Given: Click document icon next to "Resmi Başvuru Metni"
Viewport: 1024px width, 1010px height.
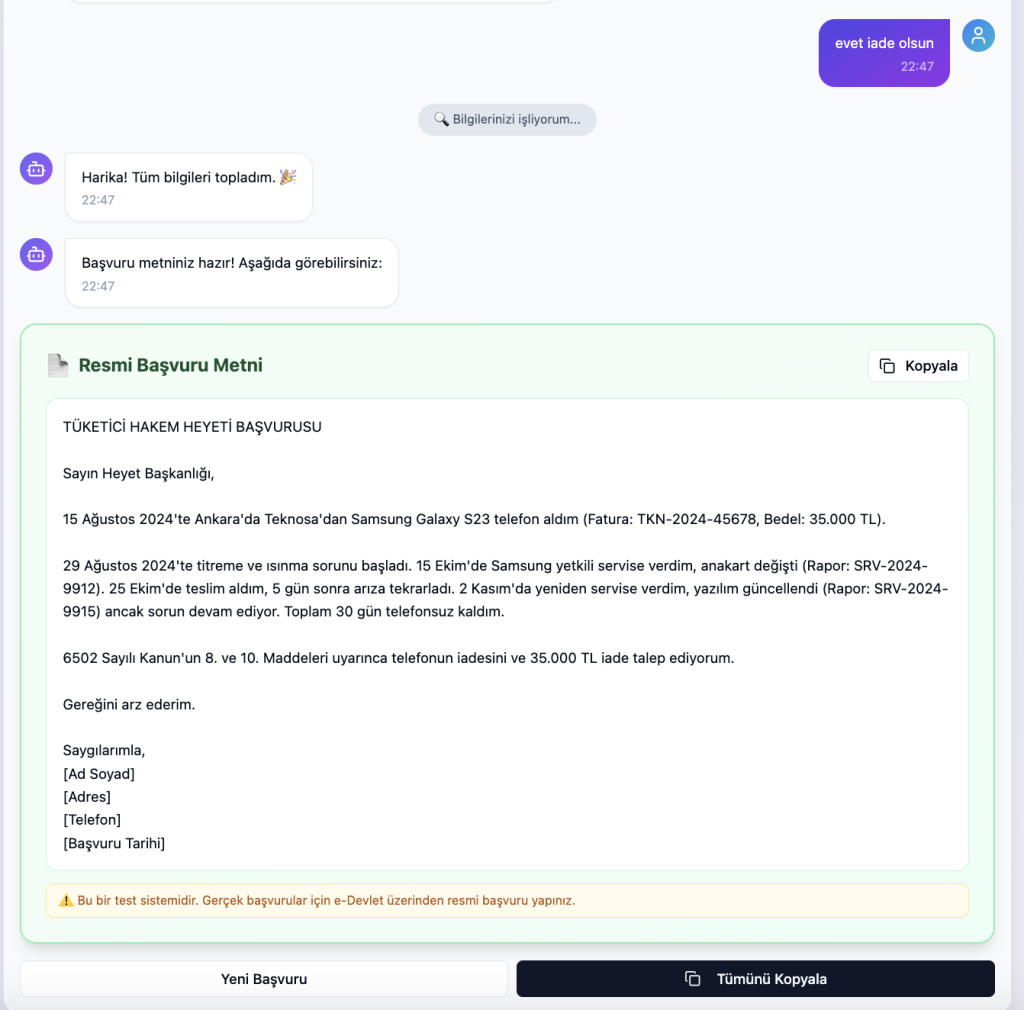Looking at the screenshot, I should pyautogui.click(x=58, y=366).
